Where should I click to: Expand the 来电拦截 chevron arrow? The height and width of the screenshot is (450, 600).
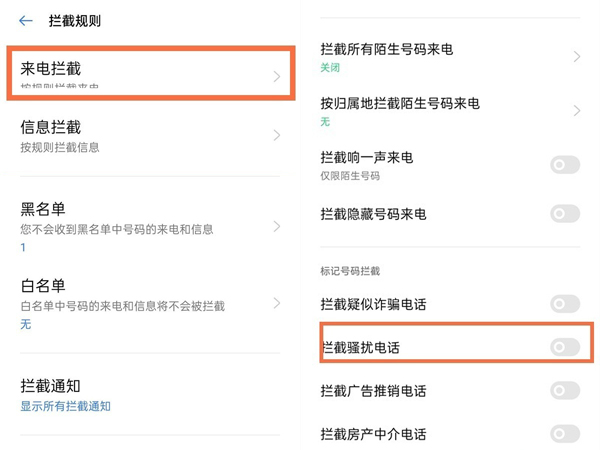coord(277,76)
